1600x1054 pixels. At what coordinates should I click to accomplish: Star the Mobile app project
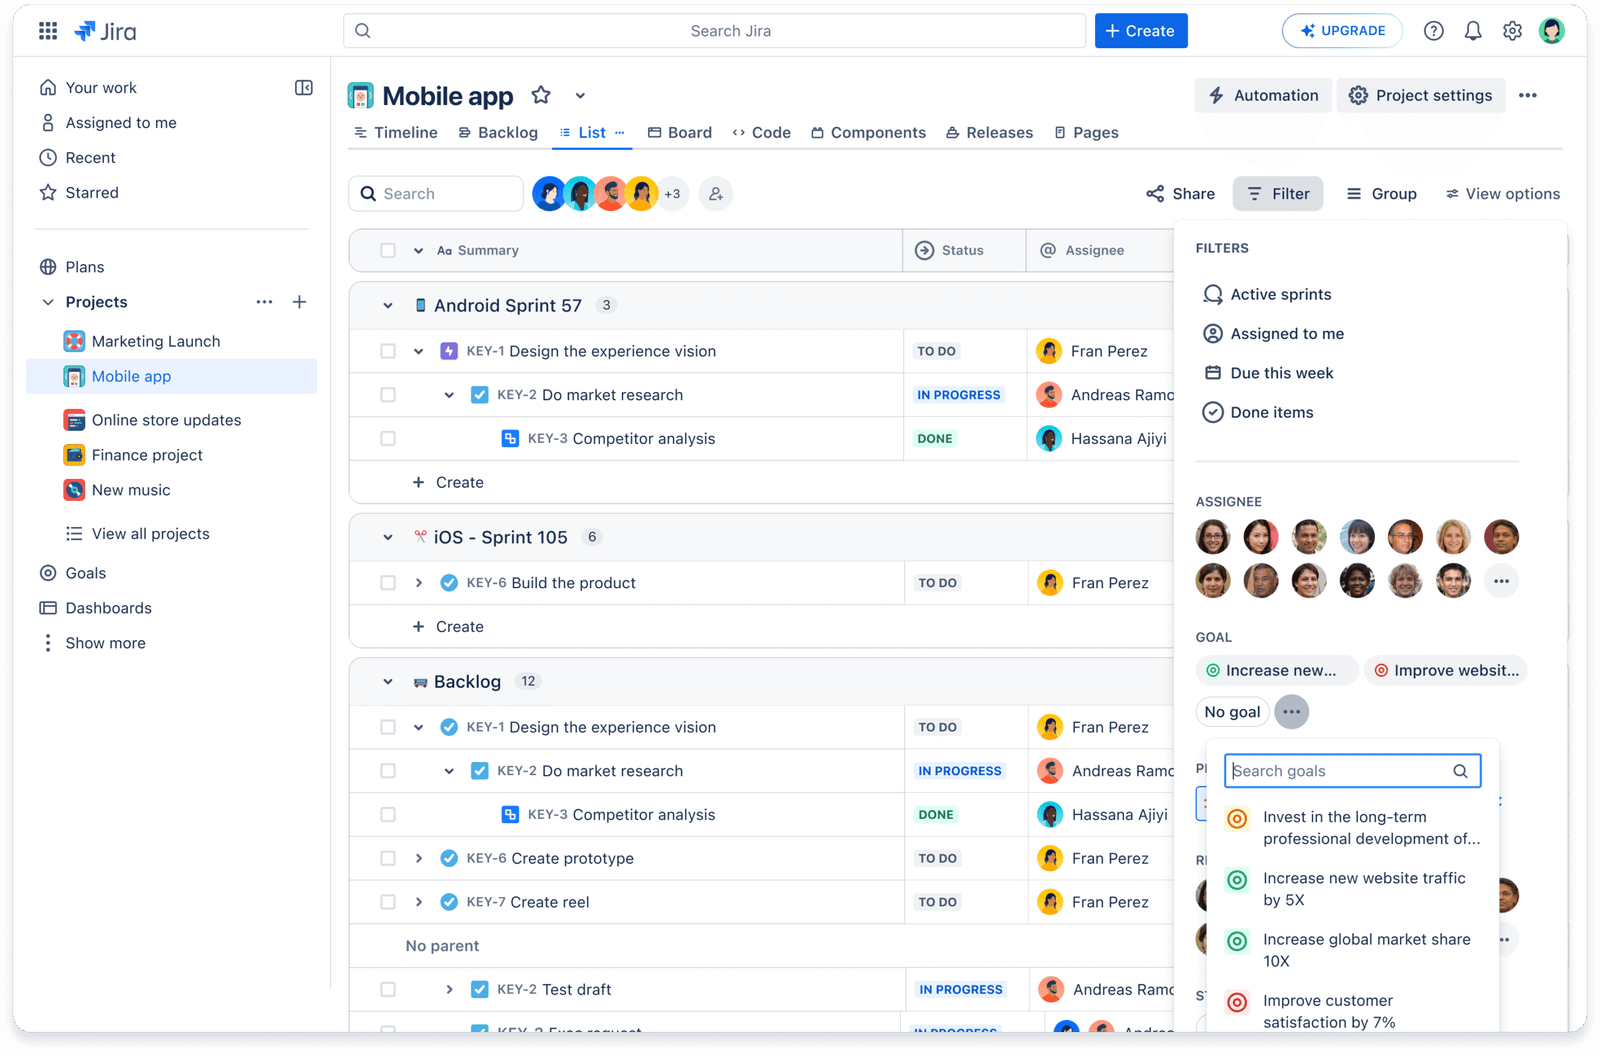(541, 95)
